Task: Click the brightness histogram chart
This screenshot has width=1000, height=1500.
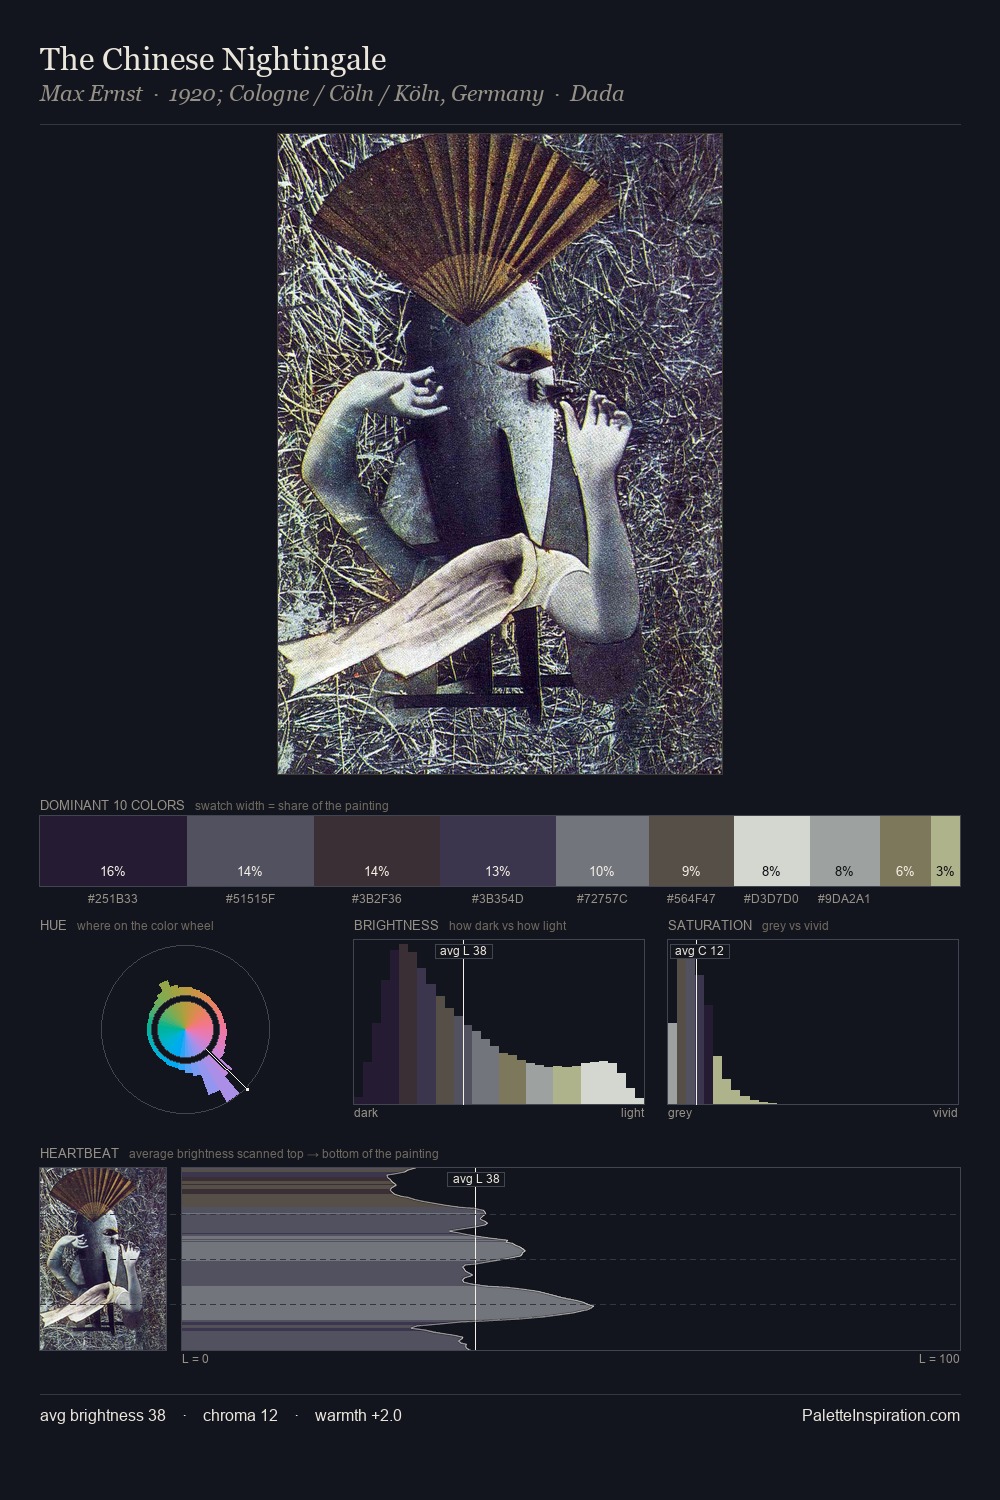Action: pos(499,1022)
